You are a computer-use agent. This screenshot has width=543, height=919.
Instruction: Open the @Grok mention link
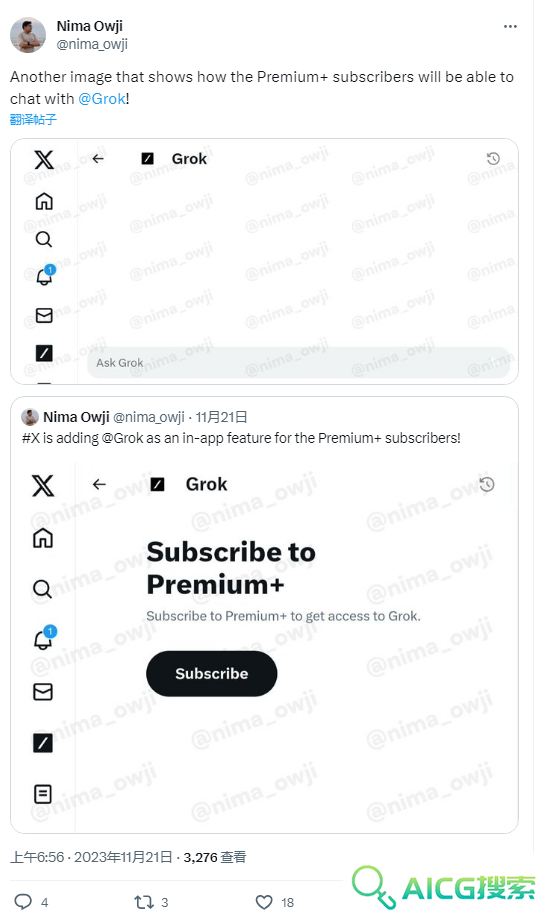[101, 98]
